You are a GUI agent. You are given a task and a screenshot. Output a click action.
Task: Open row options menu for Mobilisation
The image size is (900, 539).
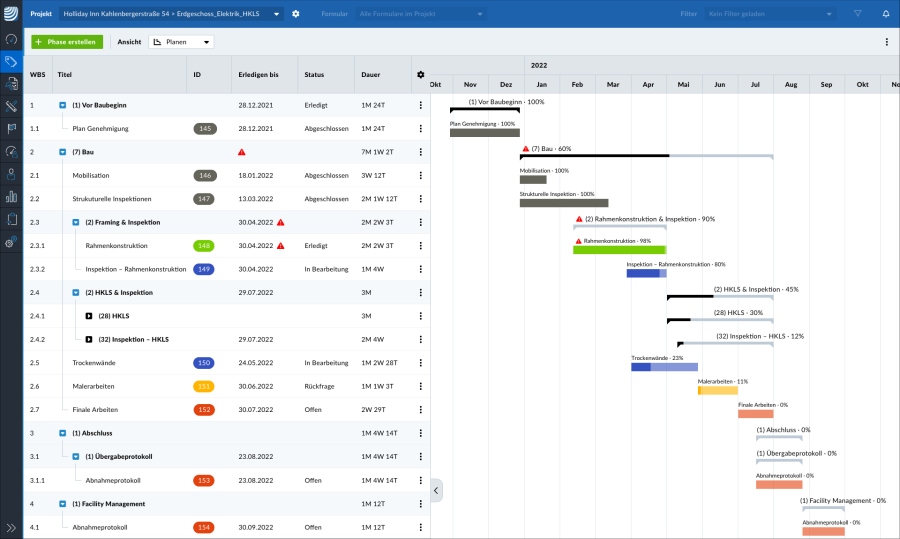[420, 175]
